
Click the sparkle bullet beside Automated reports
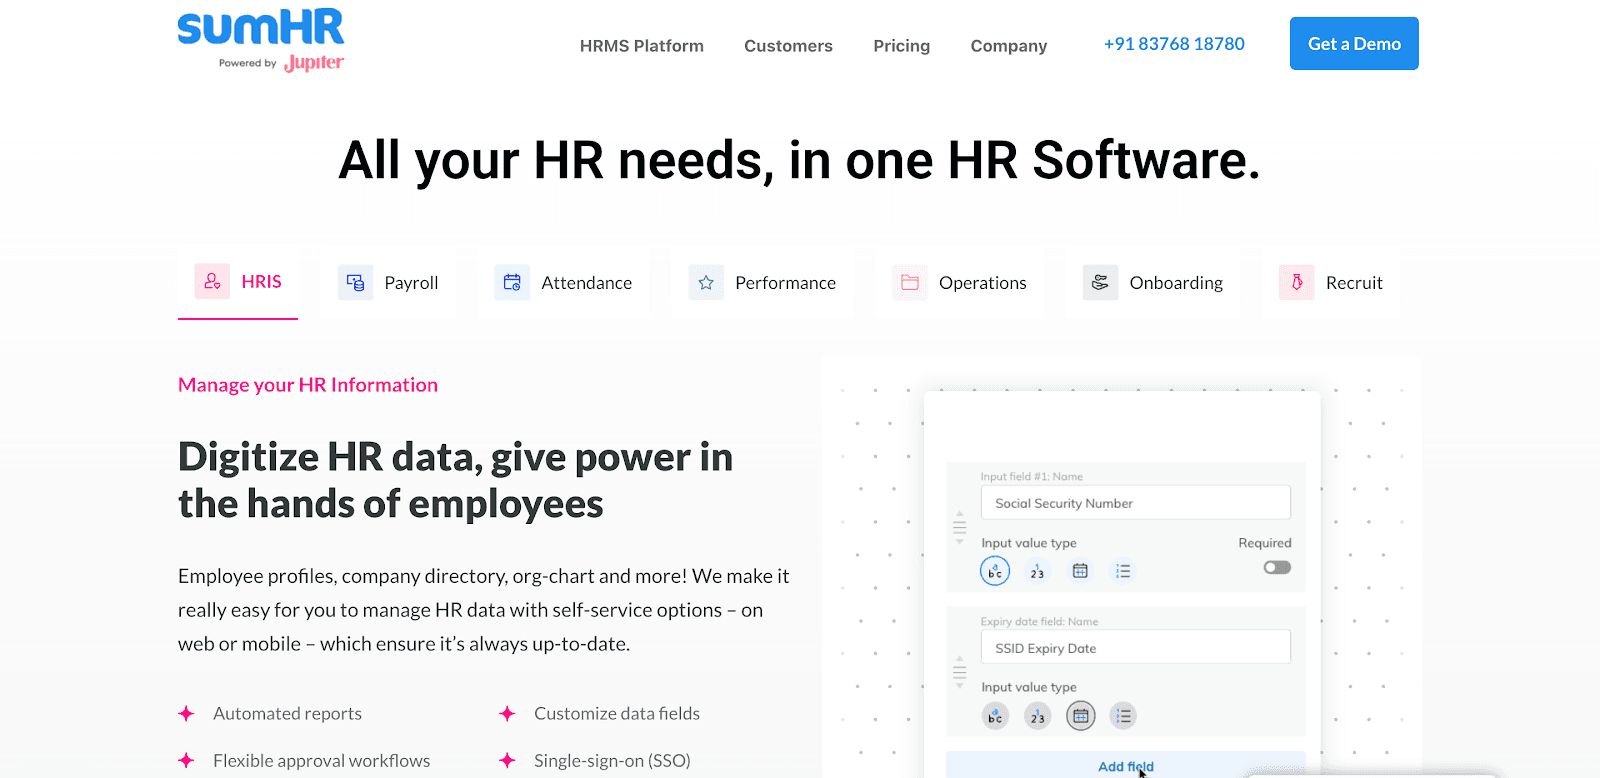[x=186, y=713]
